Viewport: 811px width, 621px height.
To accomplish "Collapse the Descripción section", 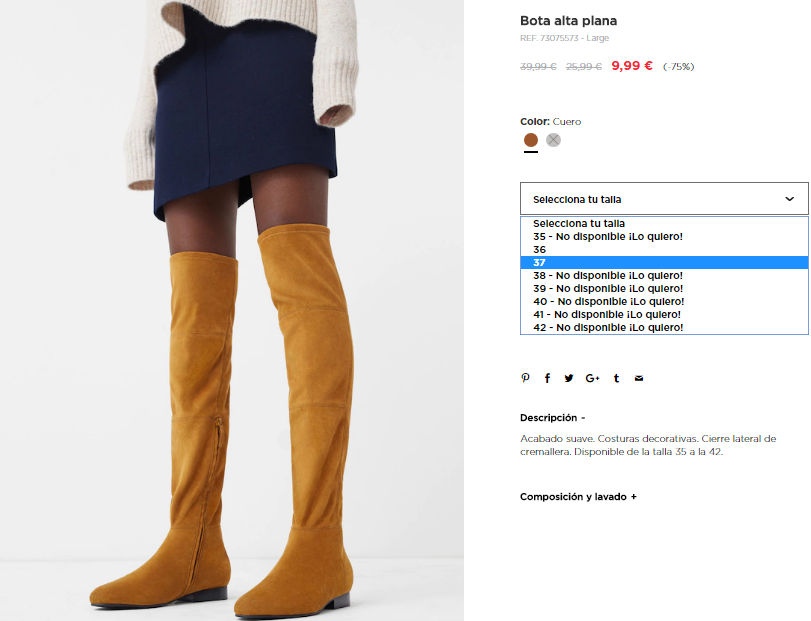I will (x=552, y=417).
